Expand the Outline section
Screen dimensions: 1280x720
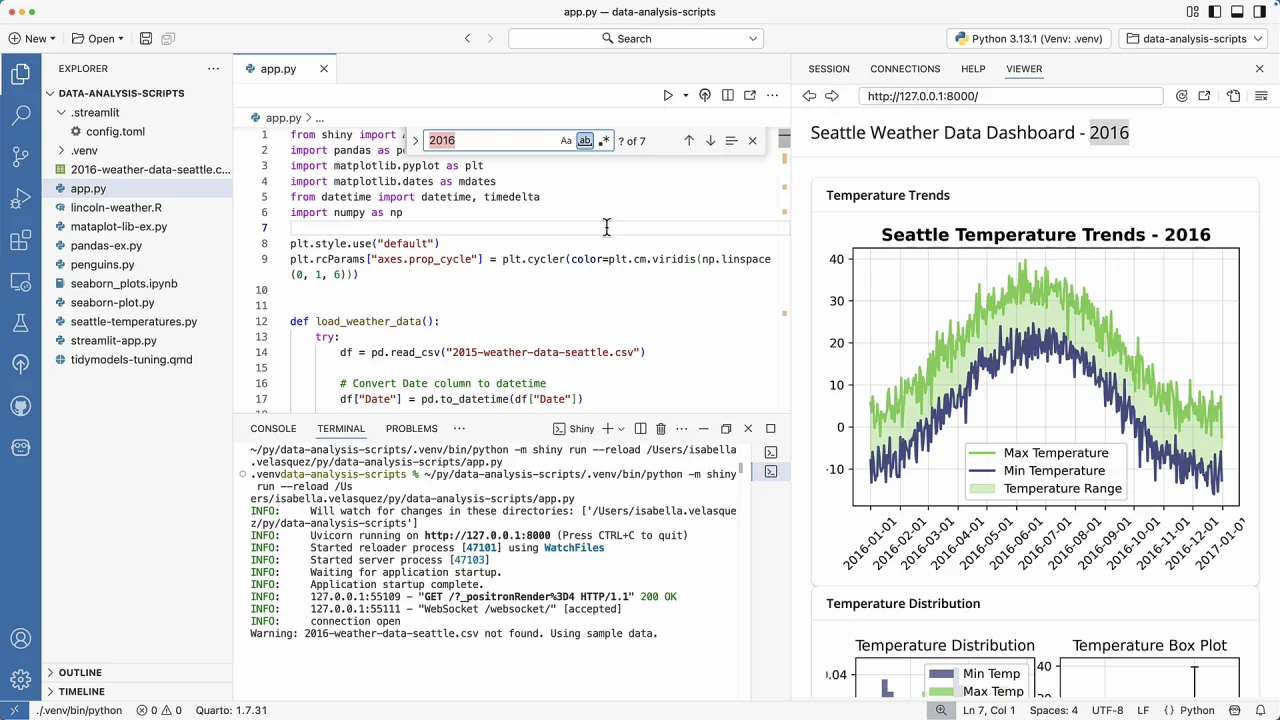click(x=80, y=672)
